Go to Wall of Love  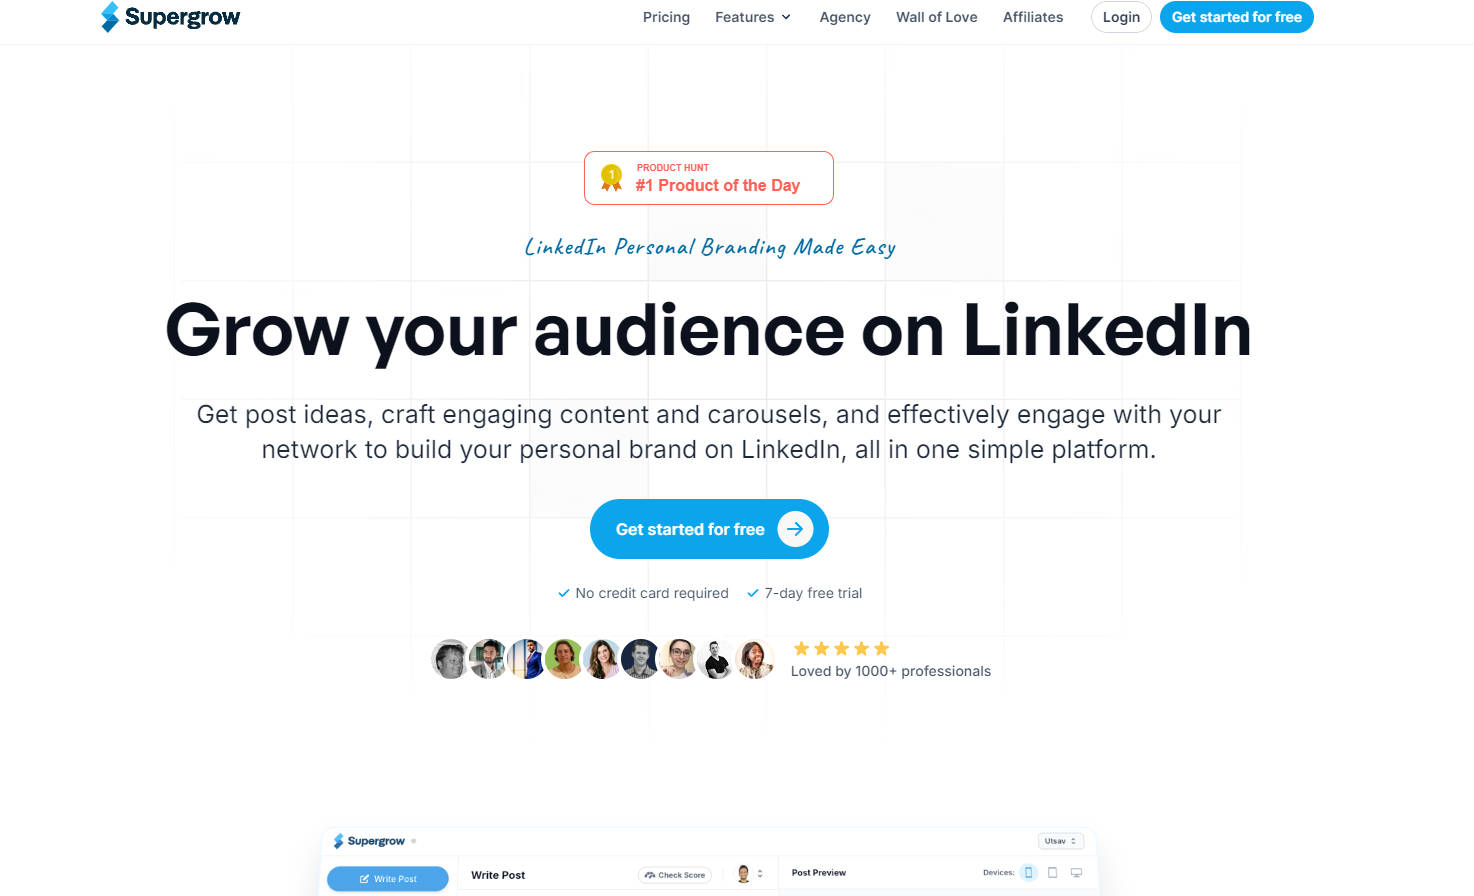[x=936, y=17]
